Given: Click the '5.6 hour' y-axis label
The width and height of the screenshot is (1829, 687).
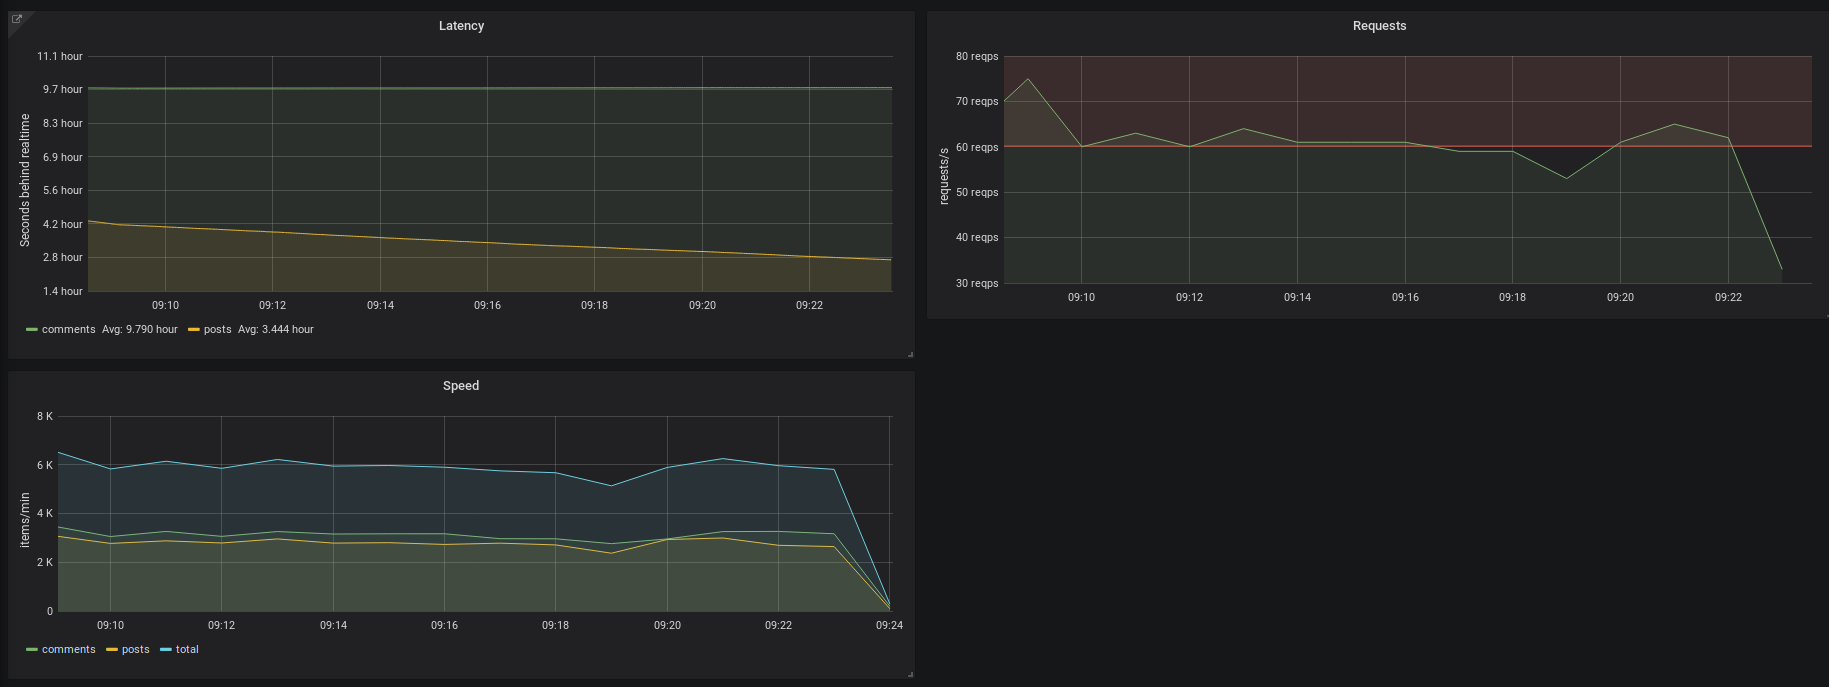Looking at the screenshot, I should [x=63, y=190].
